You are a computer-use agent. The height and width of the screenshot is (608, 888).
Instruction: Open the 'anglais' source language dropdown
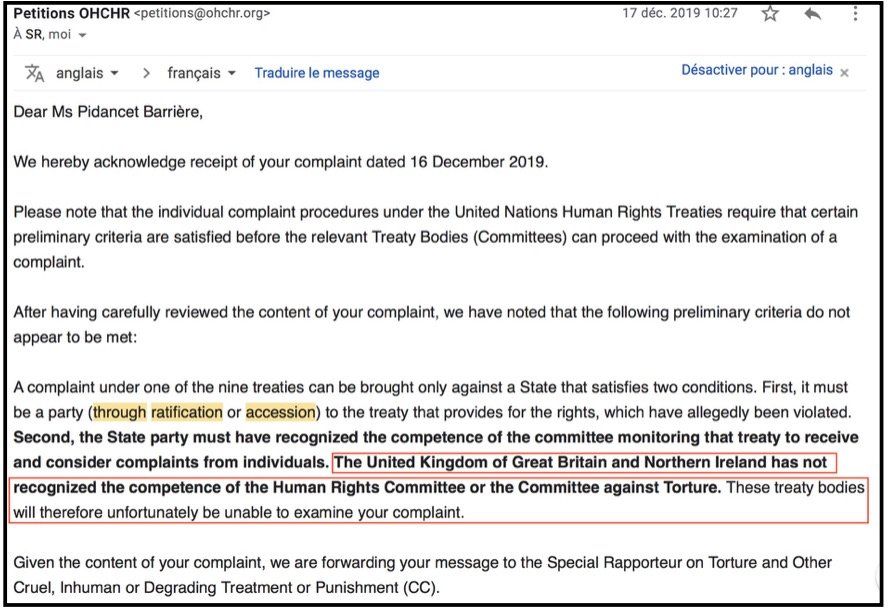tap(87, 73)
